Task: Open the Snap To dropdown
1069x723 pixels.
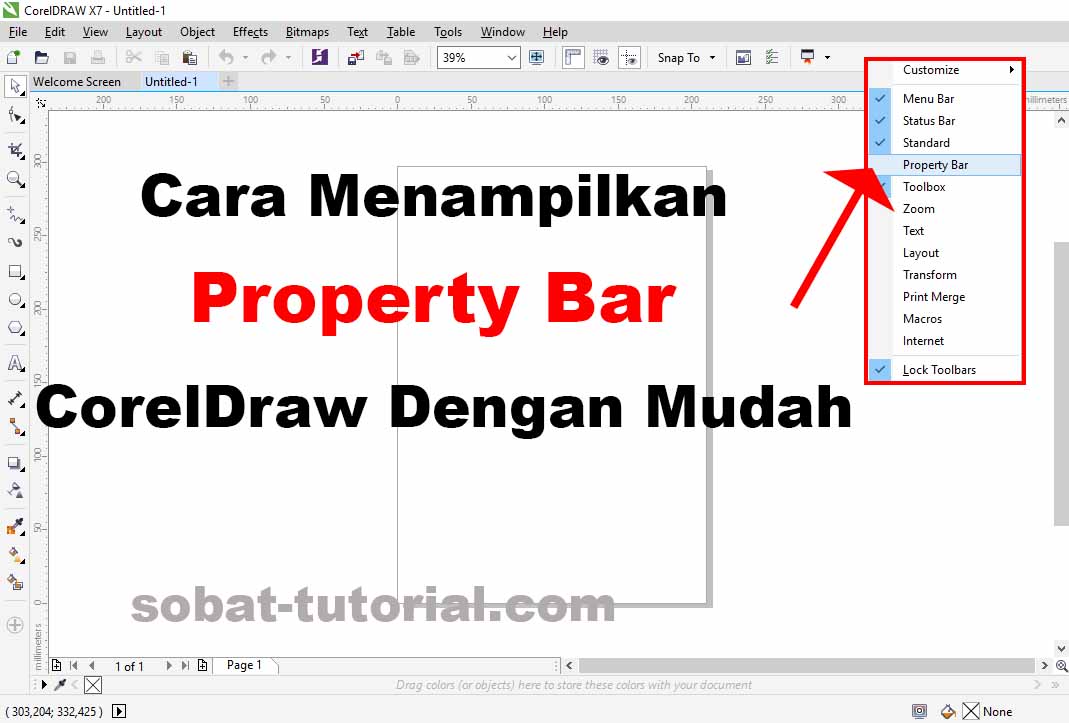Action: pos(686,57)
